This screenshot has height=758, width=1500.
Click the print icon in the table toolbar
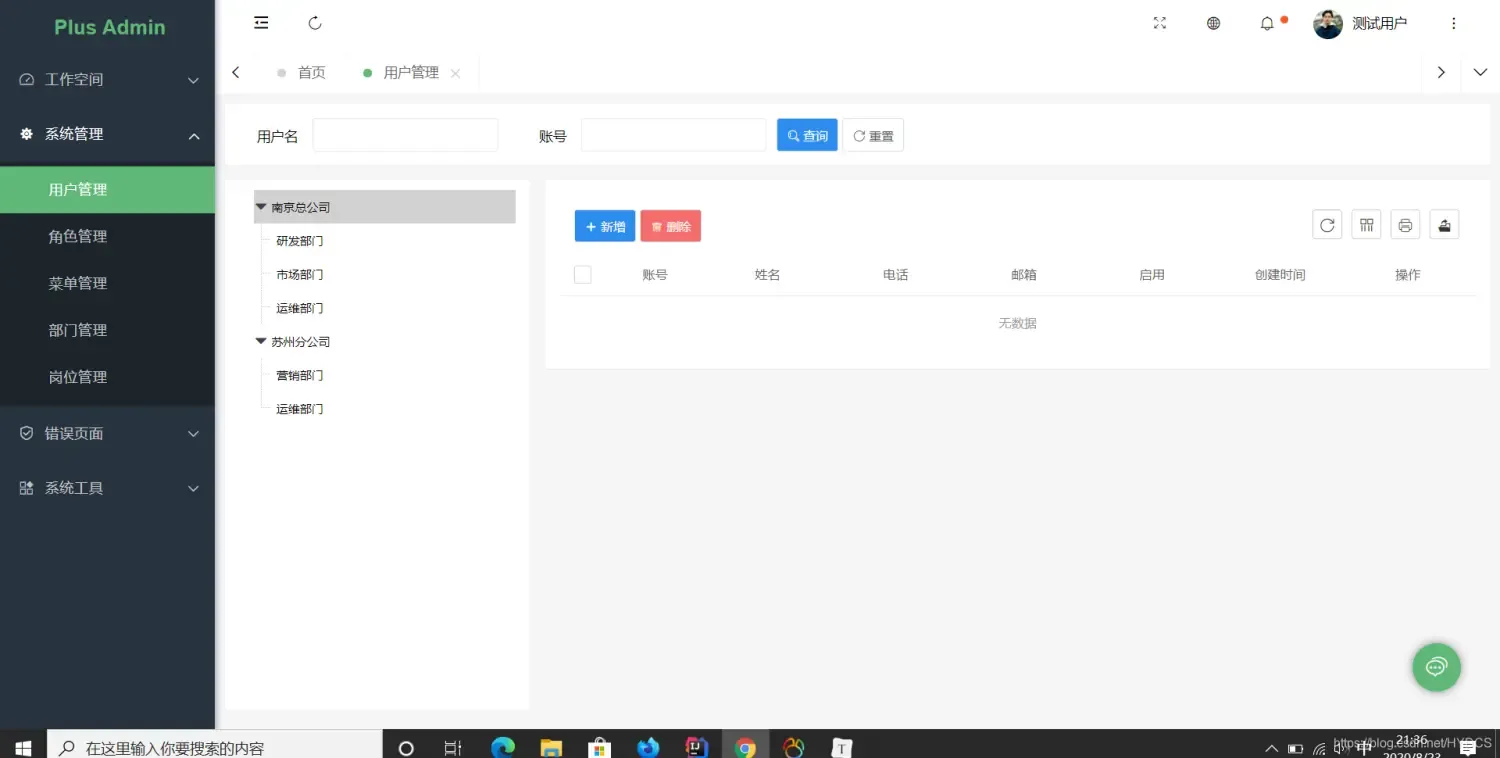click(x=1405, y=224)
